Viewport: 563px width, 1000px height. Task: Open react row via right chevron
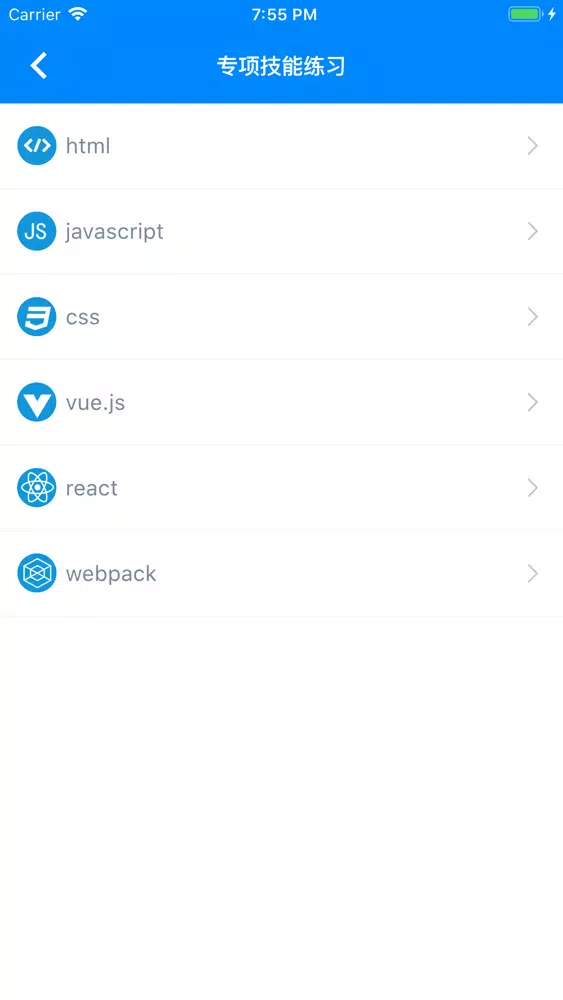pos(532,488)
